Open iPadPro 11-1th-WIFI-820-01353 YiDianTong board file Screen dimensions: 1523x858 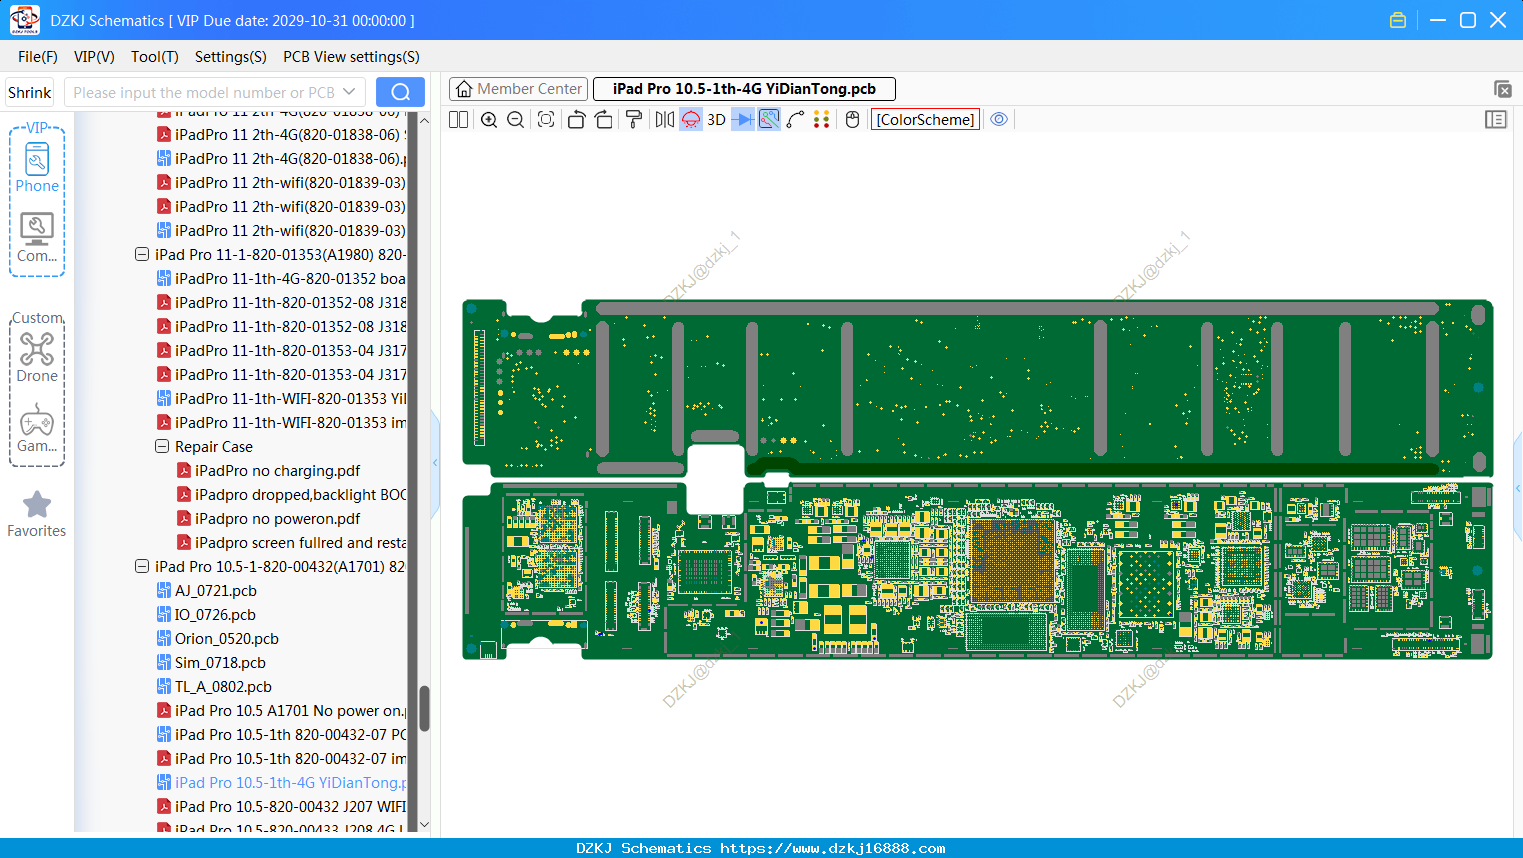coord(281,399)
